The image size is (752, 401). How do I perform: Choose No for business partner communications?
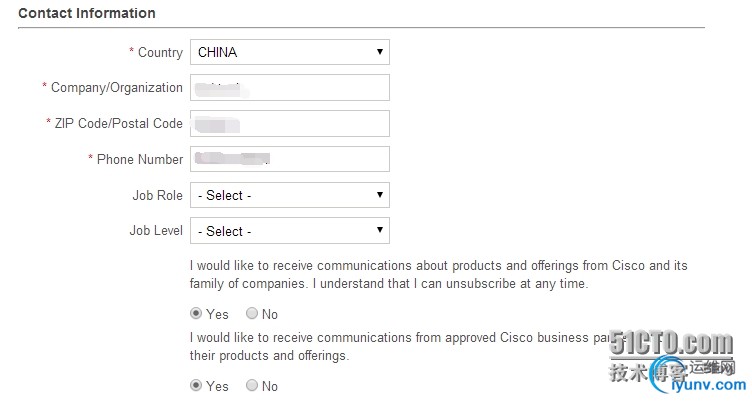252,386
